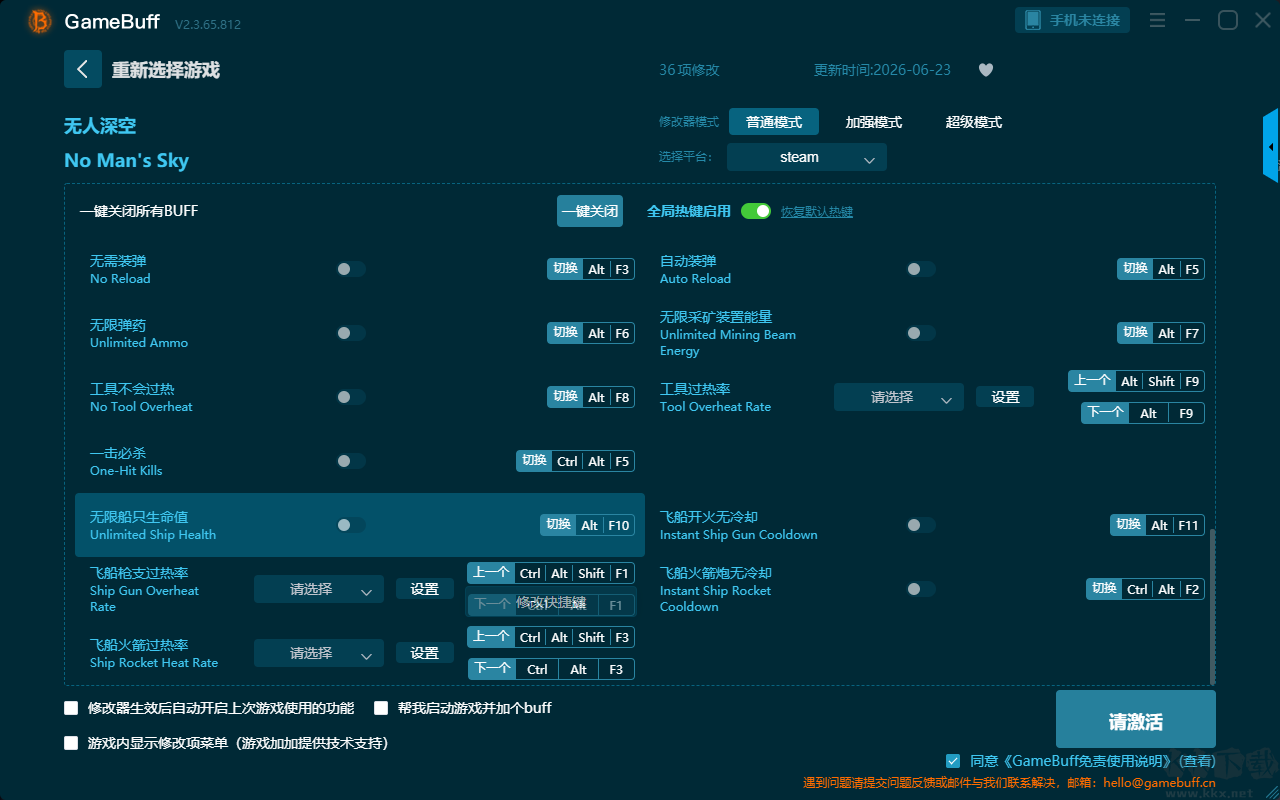Click 设置 button for Ship Gun Overheat Rate
The height and width of the screenshot is (800, 1280).
point(425,589)
